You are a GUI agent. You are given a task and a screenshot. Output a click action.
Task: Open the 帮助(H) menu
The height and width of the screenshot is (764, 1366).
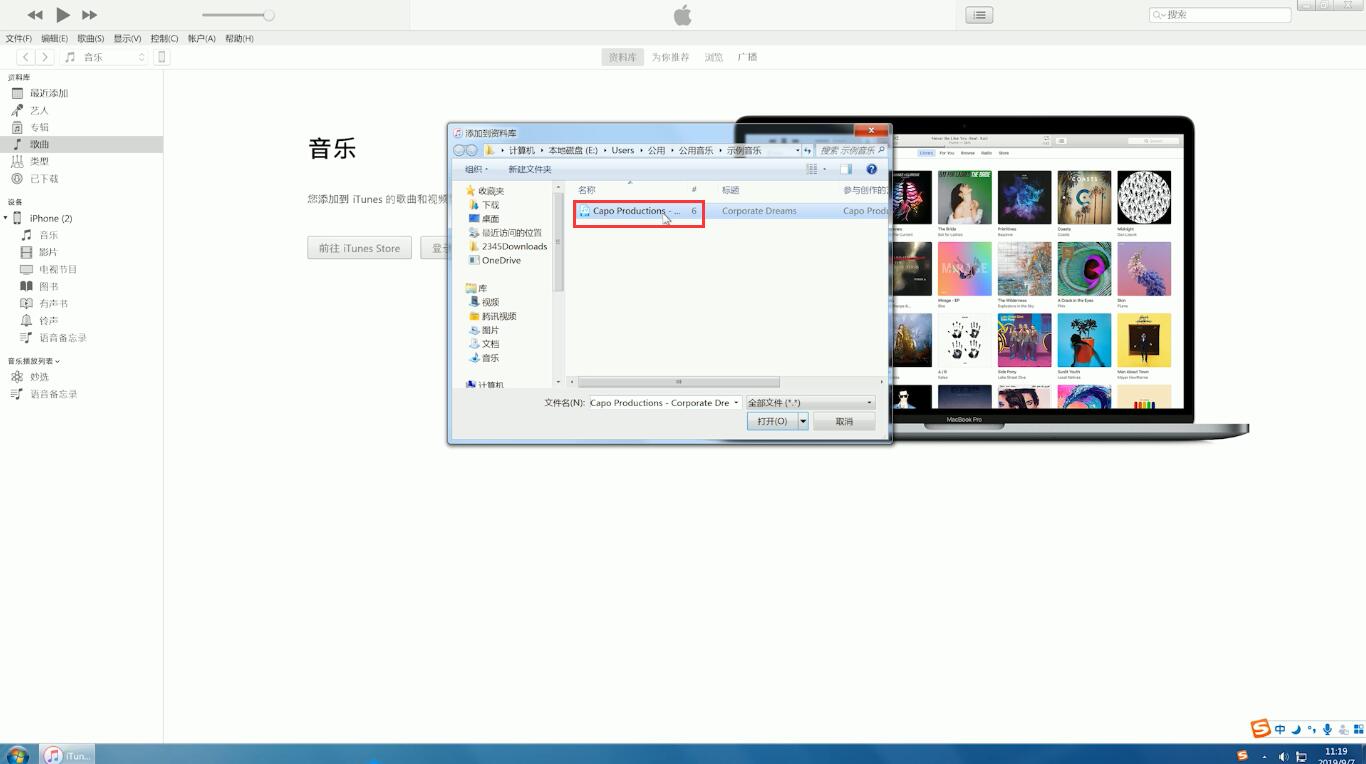click(x=239, y=38)
